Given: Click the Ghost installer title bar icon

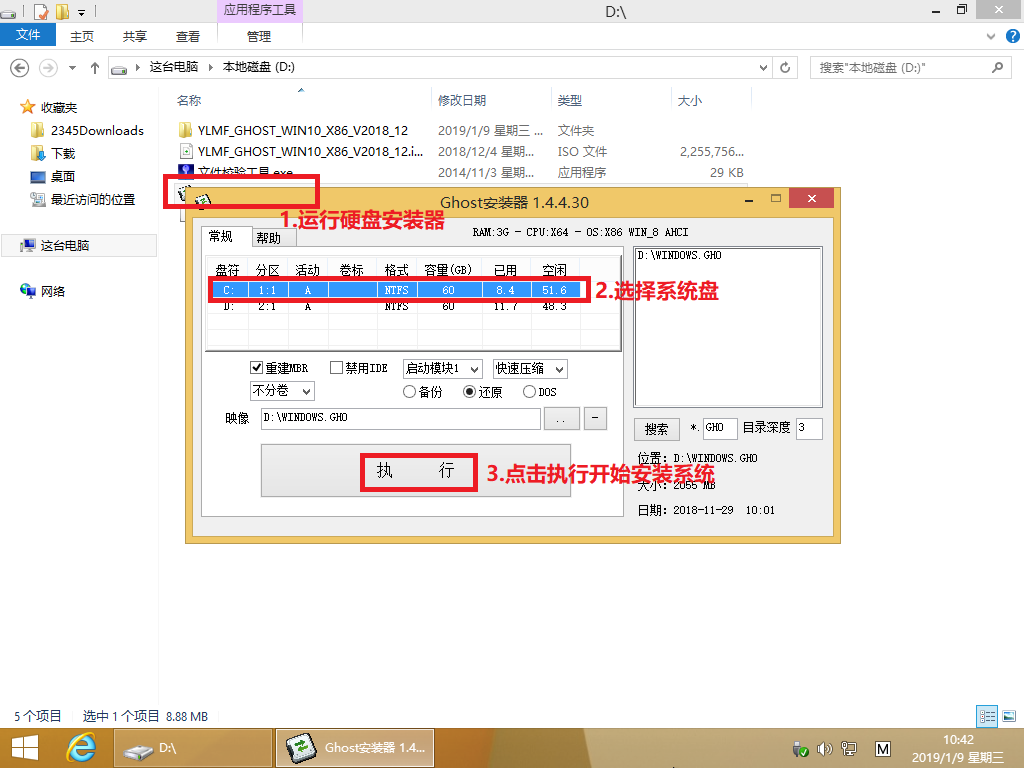Looking at the screenshot, I should click(203, 202).
